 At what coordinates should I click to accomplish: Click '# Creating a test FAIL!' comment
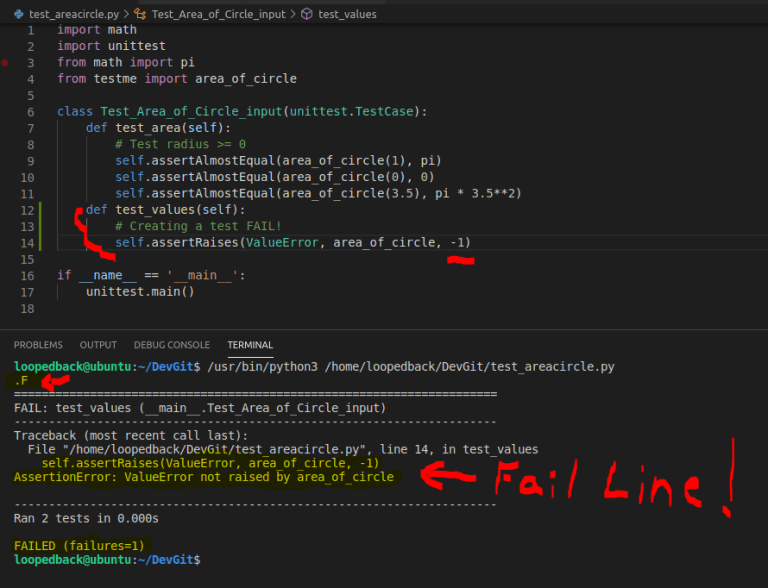(198, 226)
